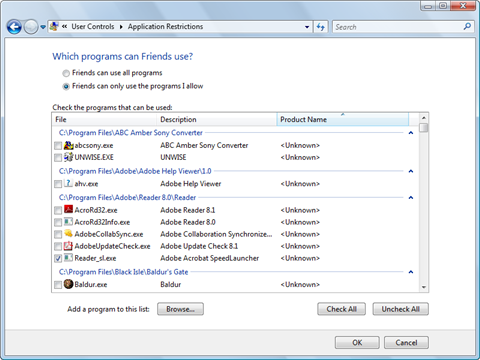Click the breadcrumb overflow chevrons

pos(64,26)
